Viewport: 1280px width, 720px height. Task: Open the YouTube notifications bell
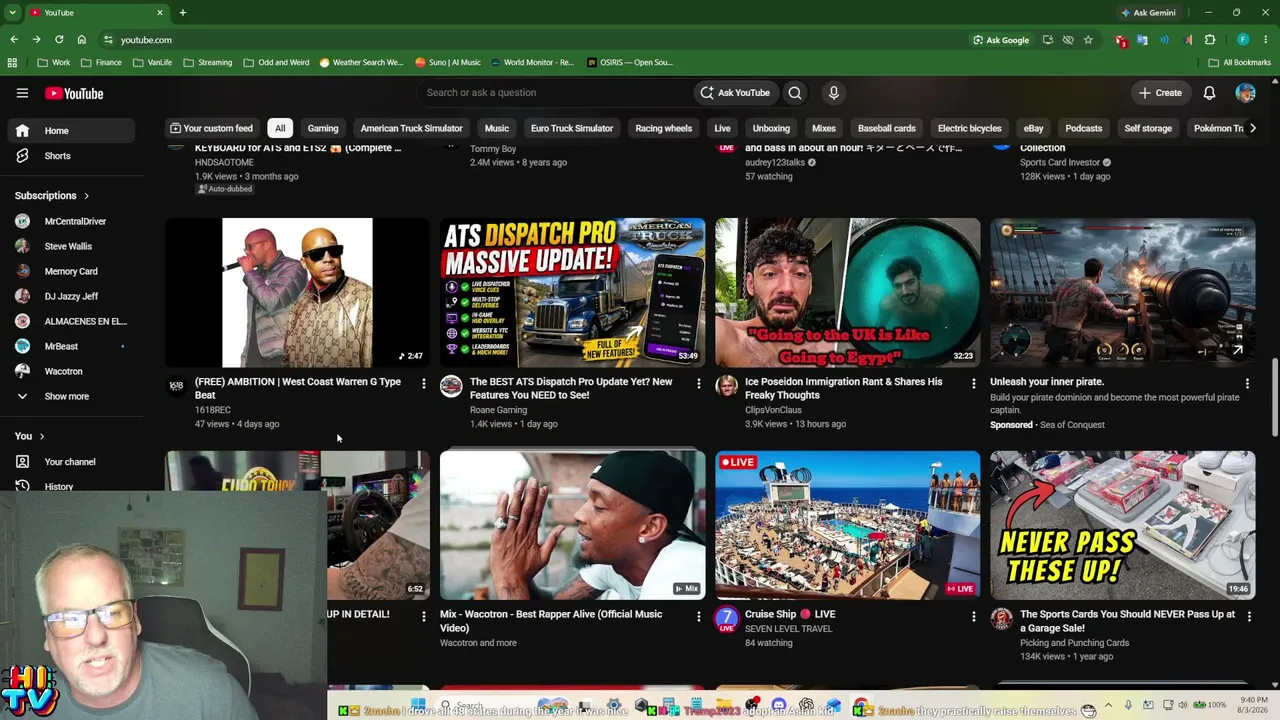point(1209,93)
